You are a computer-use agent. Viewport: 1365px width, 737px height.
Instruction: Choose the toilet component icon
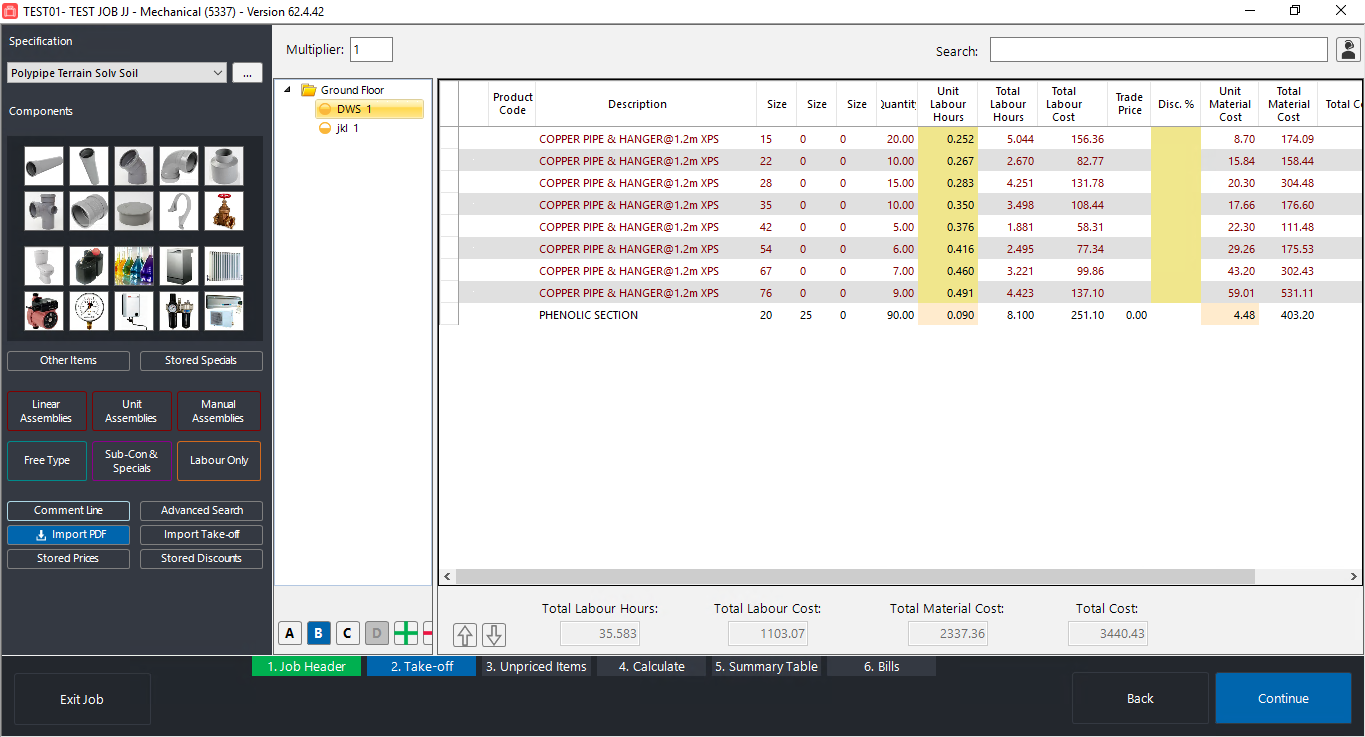tap(44, 266)
